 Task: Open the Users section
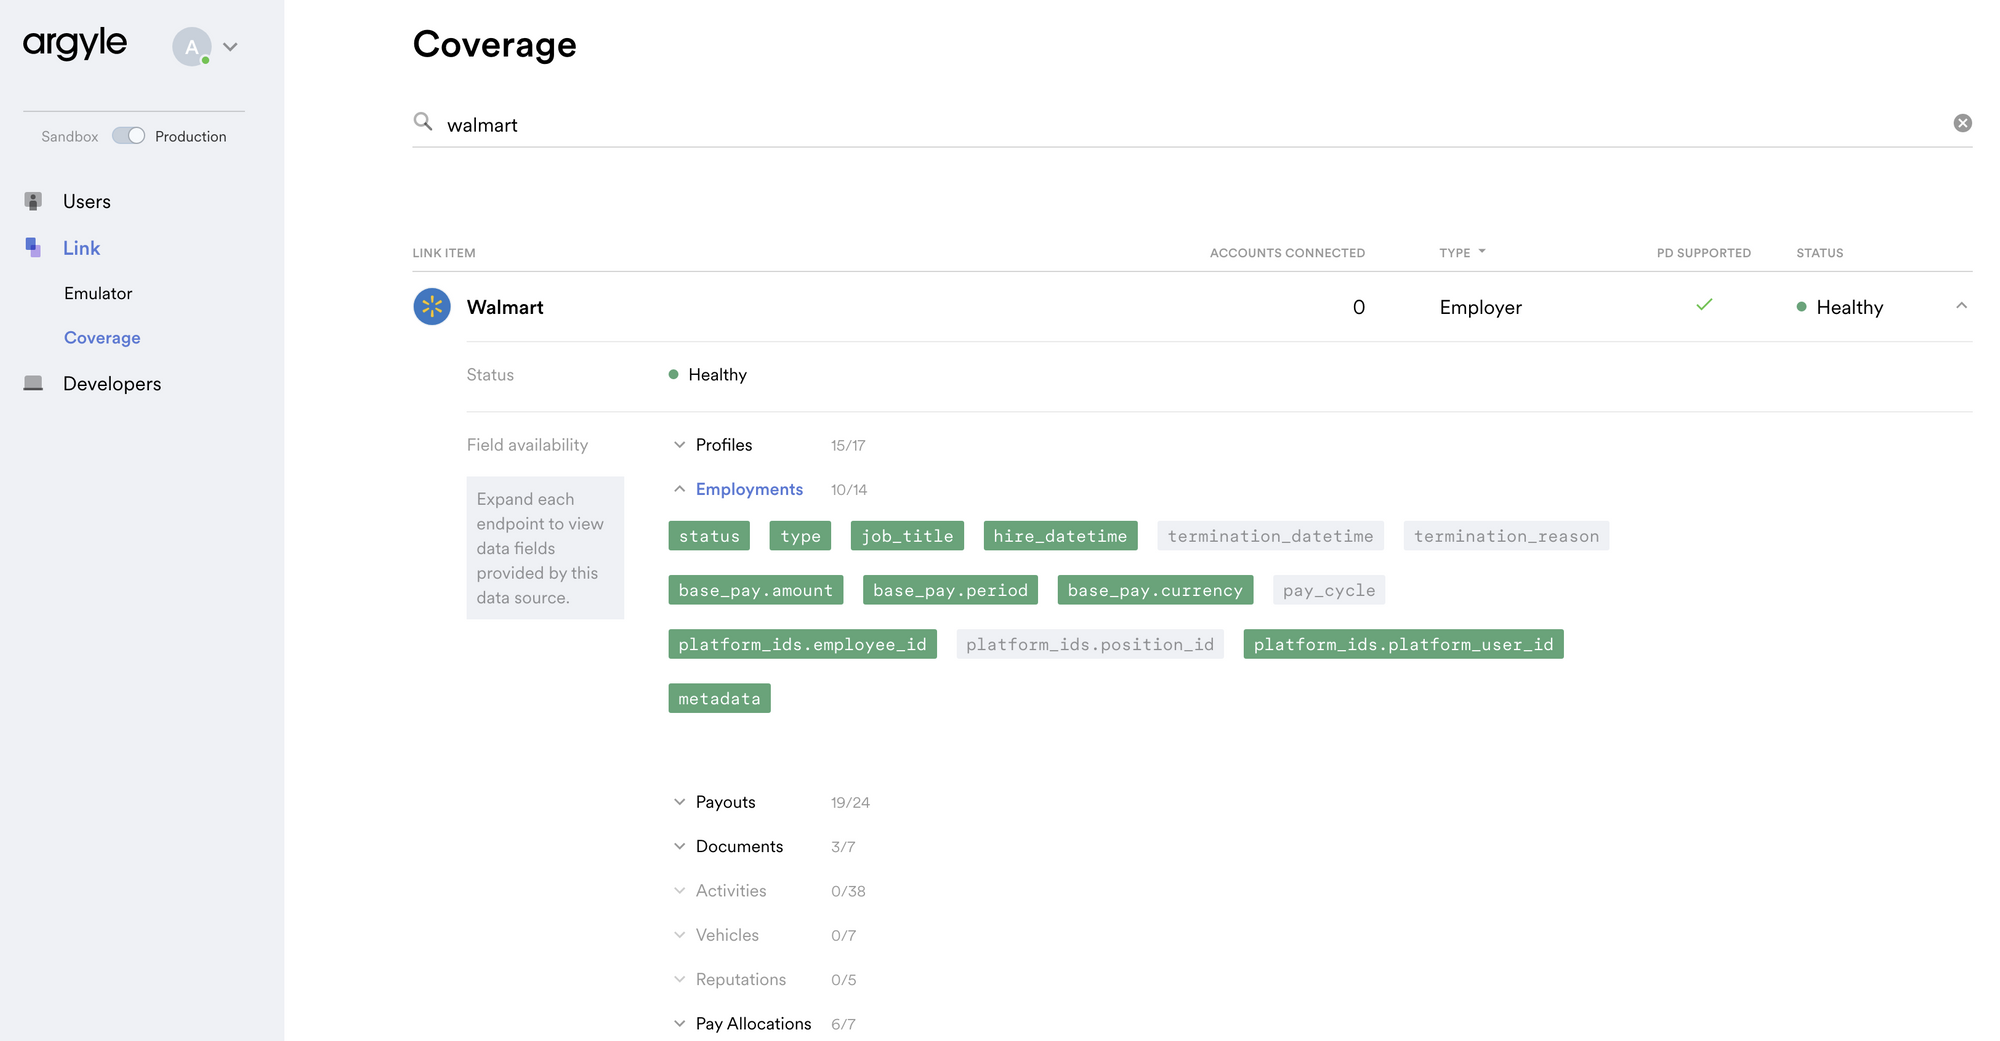[87, 201]
